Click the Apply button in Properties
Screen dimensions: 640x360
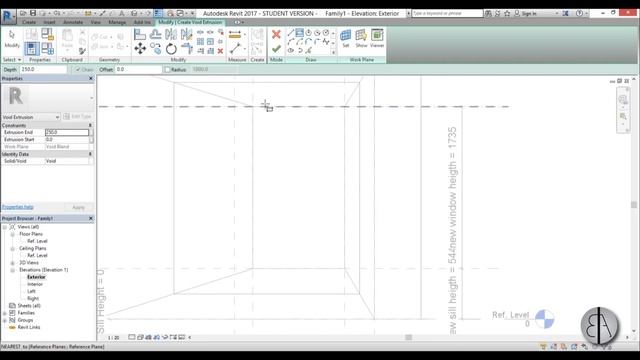(x=78, y=207)
